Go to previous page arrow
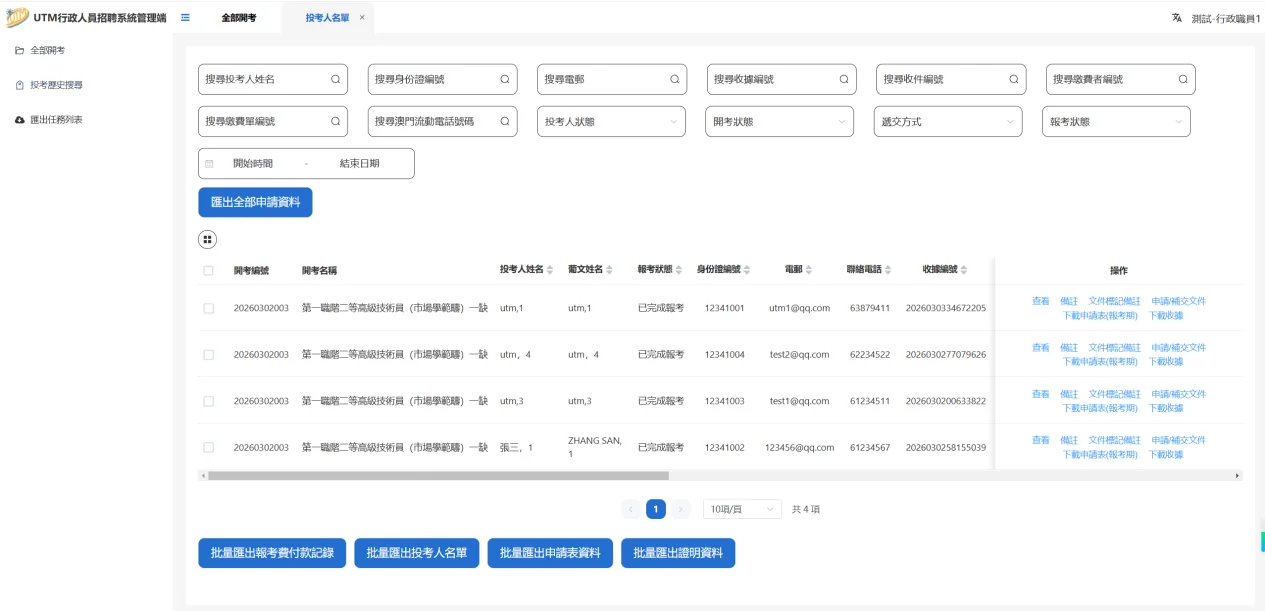 tap(631, 509)
